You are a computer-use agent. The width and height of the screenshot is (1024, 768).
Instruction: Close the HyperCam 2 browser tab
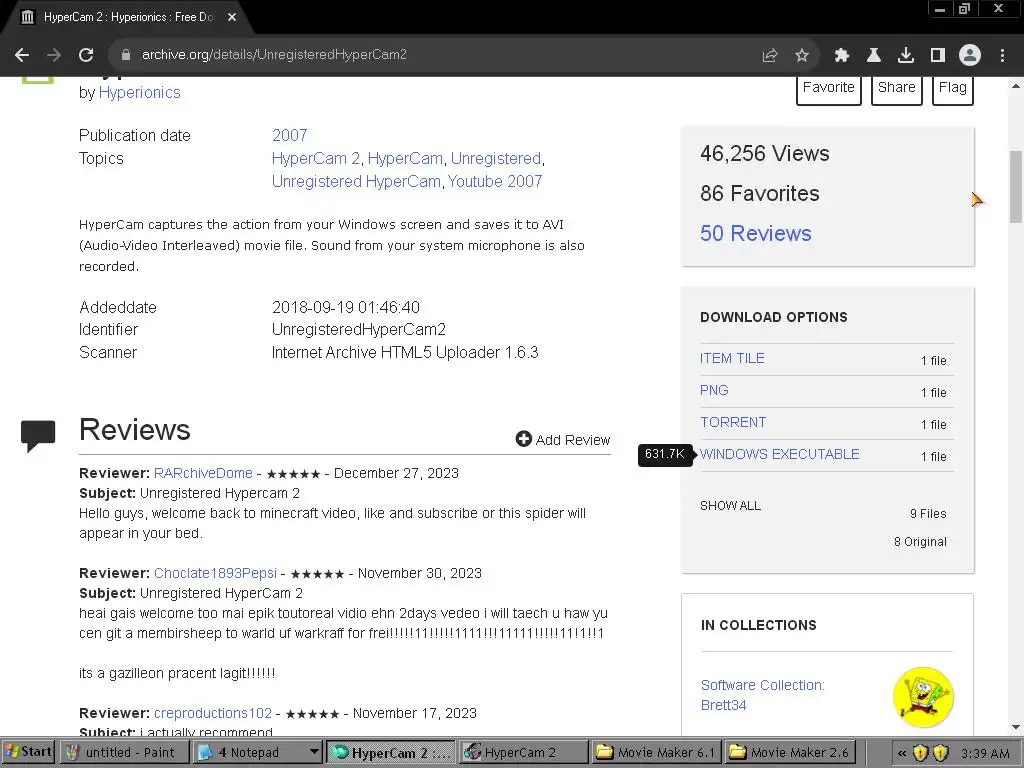[232, 17]
